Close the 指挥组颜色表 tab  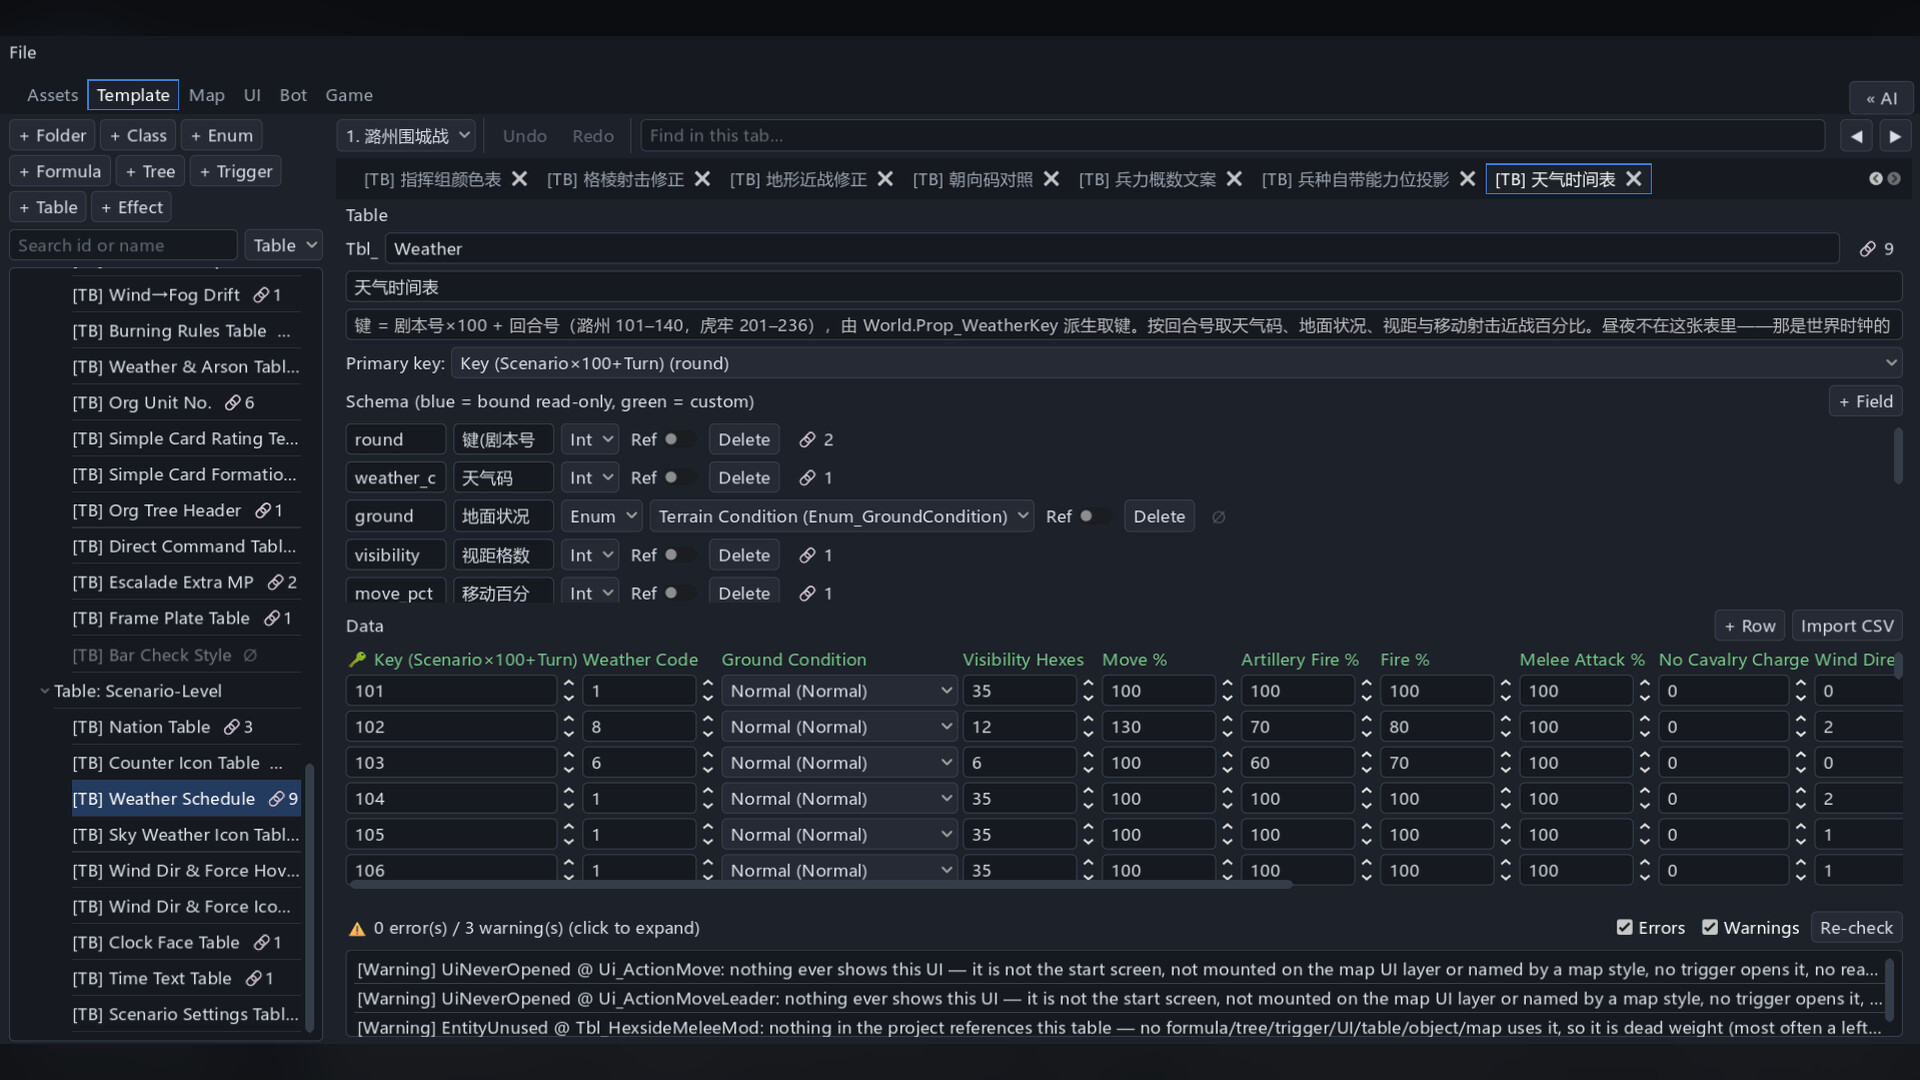click(x=519, y=179)
